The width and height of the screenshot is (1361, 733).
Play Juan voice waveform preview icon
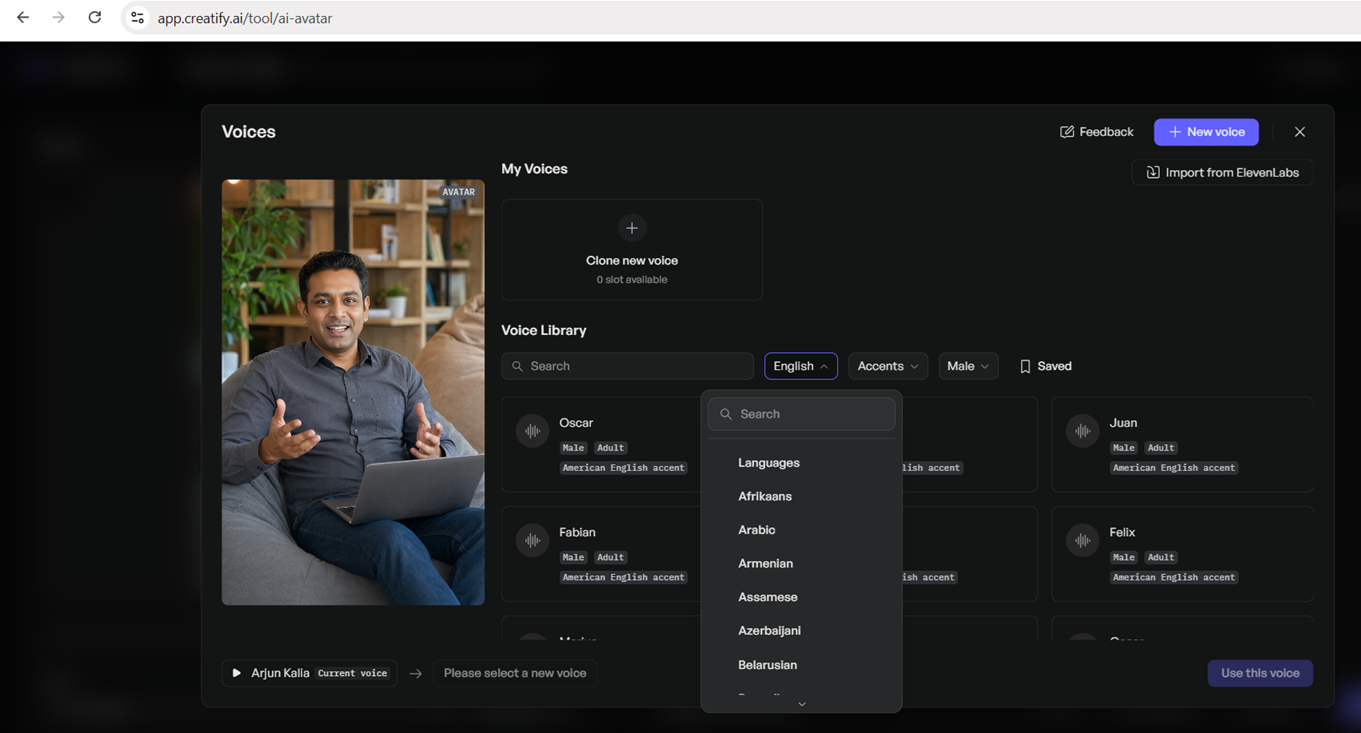(1083, 431)
